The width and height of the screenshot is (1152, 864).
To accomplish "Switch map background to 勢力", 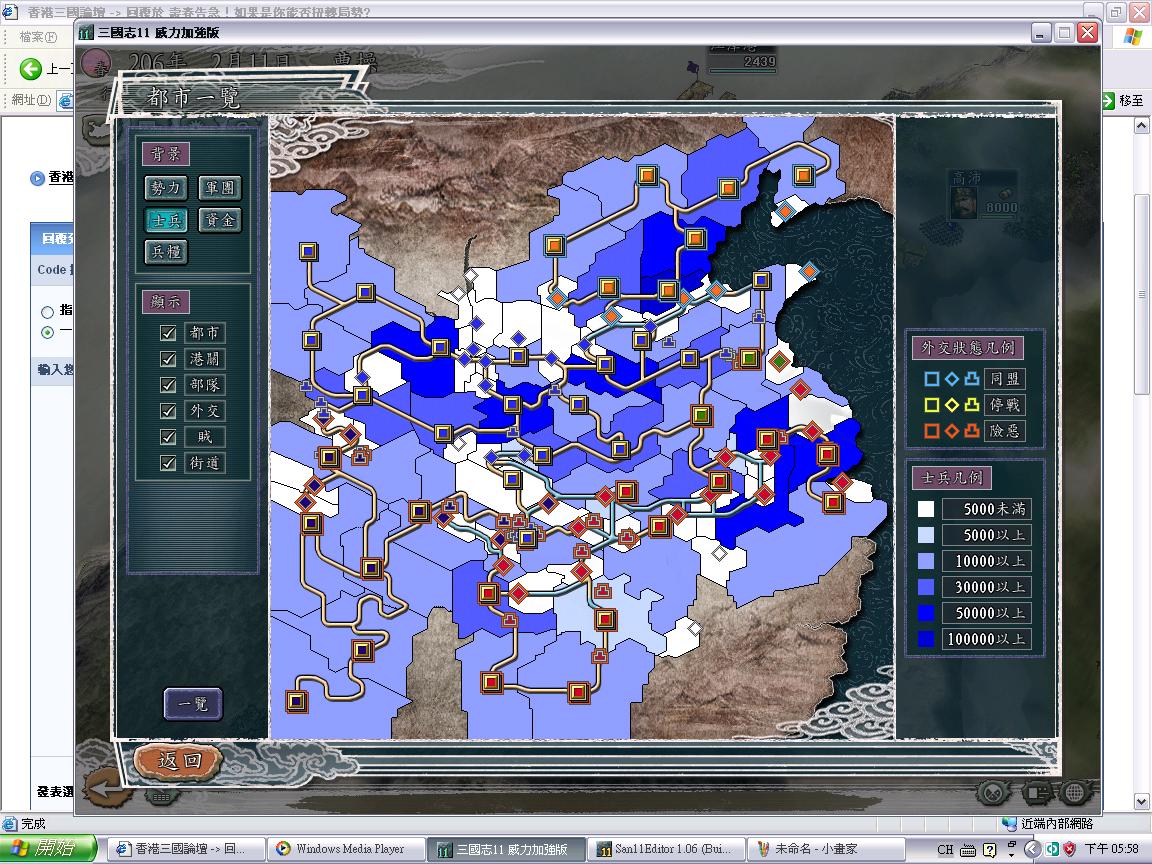I will point(166,188).
